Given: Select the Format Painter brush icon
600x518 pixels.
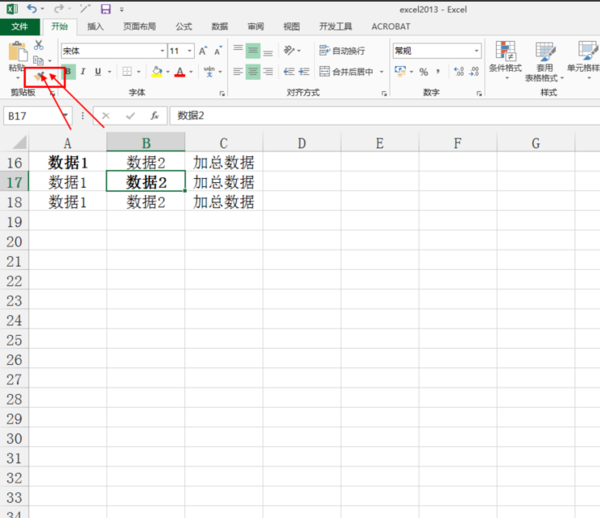Looking at the screenshot, I should pos(40,76).
